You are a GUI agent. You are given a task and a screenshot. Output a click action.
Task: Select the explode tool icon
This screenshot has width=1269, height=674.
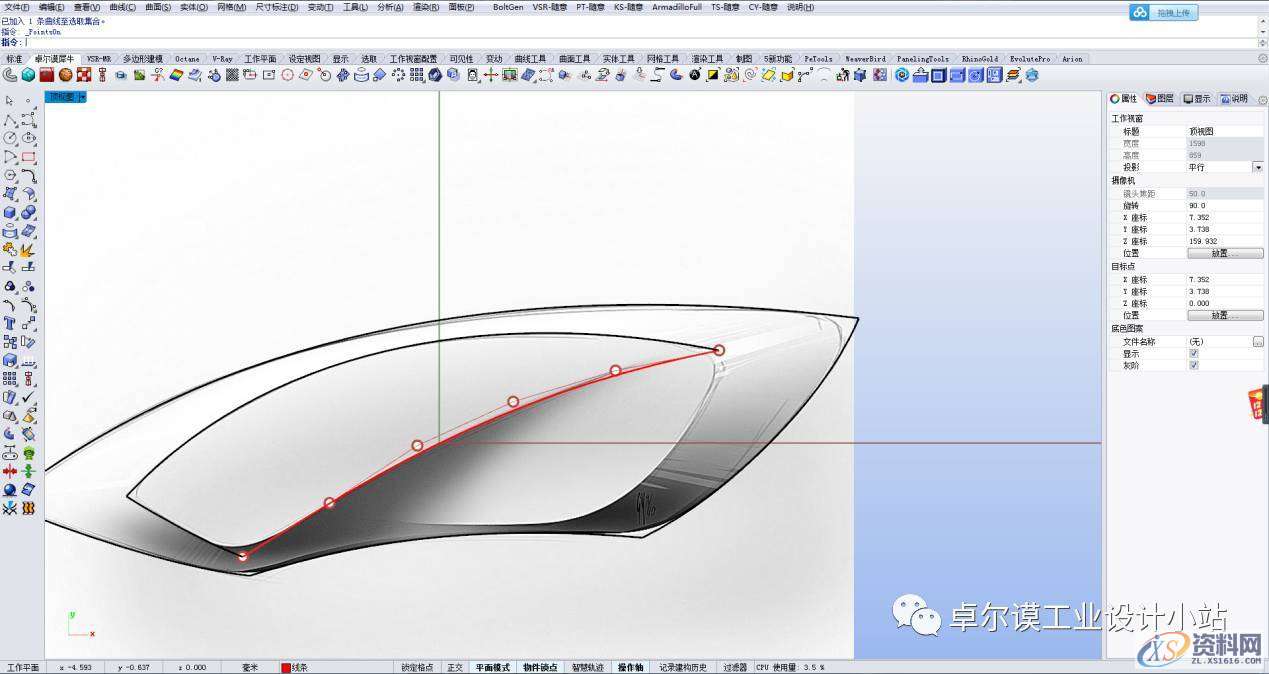click(x=29, y=250)
